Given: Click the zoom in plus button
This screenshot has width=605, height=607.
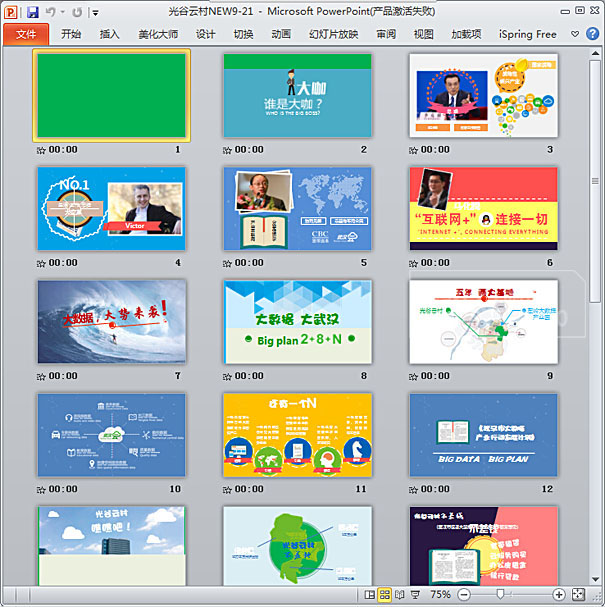Looking at the screenshot, I should 560,594.
